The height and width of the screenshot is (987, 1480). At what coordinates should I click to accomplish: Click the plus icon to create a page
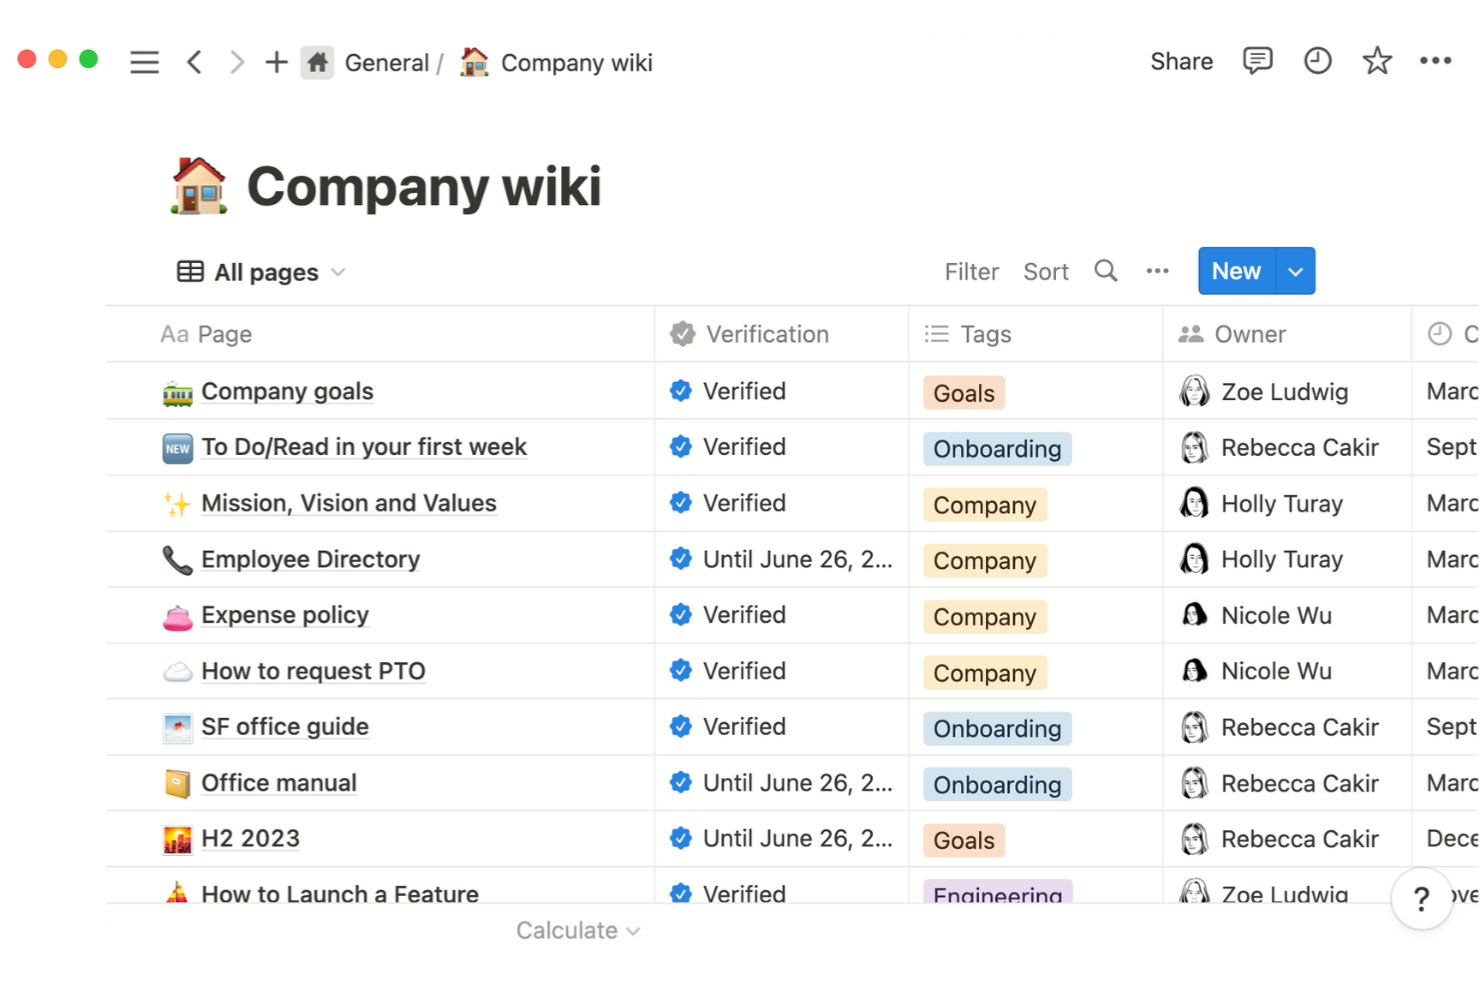tap(275, 61)
